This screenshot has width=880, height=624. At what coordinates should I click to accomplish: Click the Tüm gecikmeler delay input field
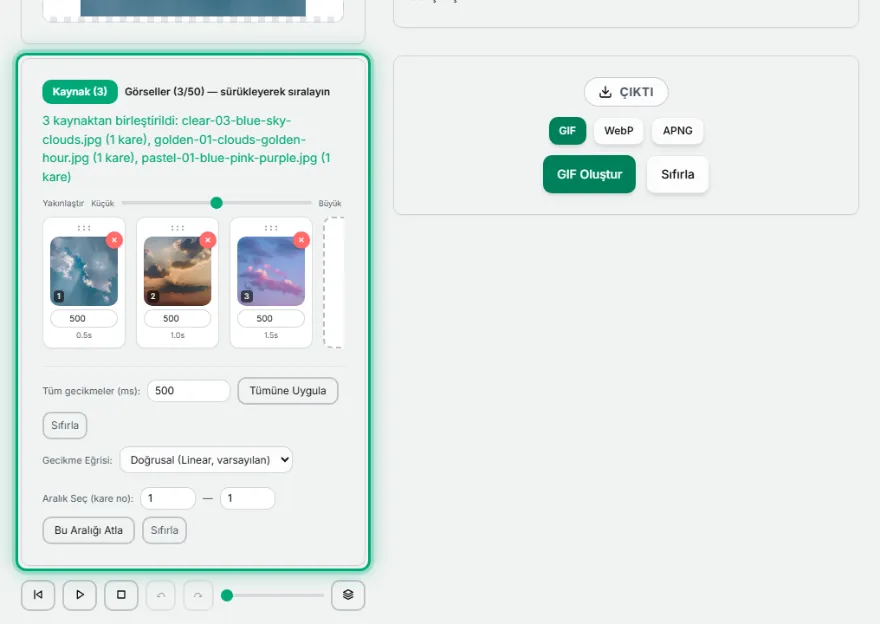[x=189, y=391]
